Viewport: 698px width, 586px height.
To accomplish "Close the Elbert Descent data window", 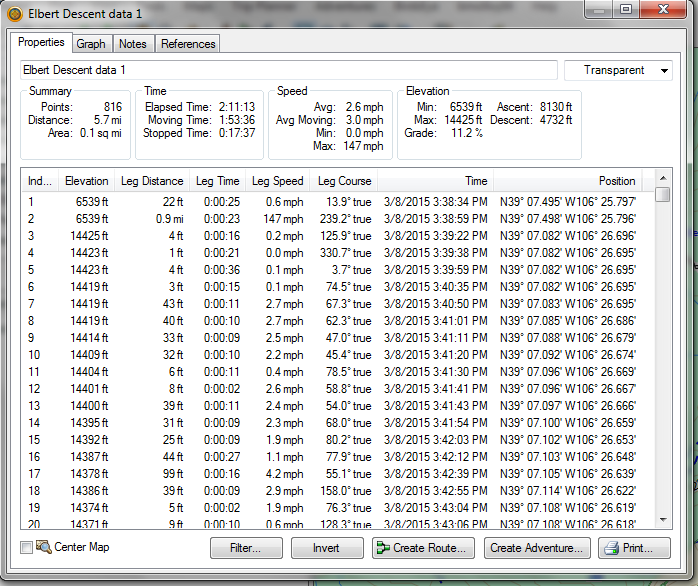I will tap(663, 9).
